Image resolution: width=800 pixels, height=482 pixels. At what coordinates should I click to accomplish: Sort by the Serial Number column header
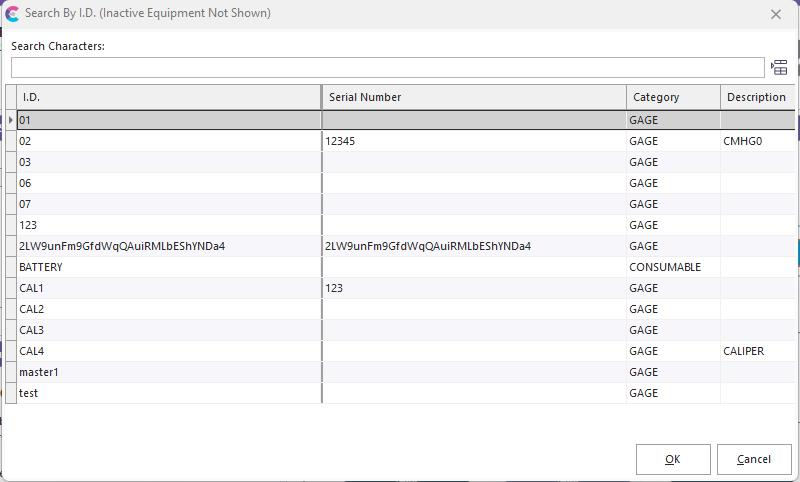click(x=473, y=97)
